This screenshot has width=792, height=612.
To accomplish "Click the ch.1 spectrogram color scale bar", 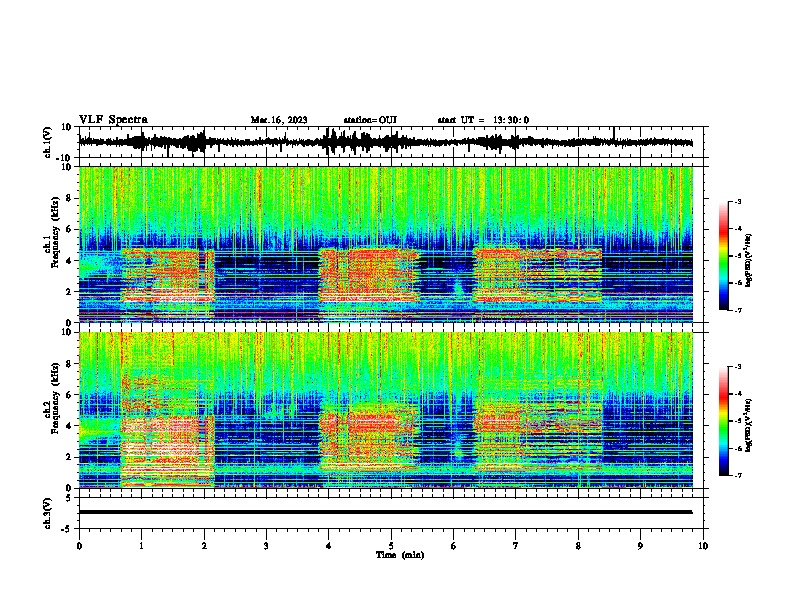I will (723, 256).
